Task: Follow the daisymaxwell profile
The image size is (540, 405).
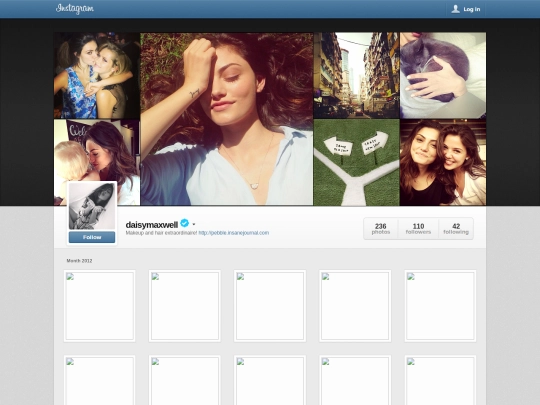Action: pyautogui.click(x=92, y=237)
